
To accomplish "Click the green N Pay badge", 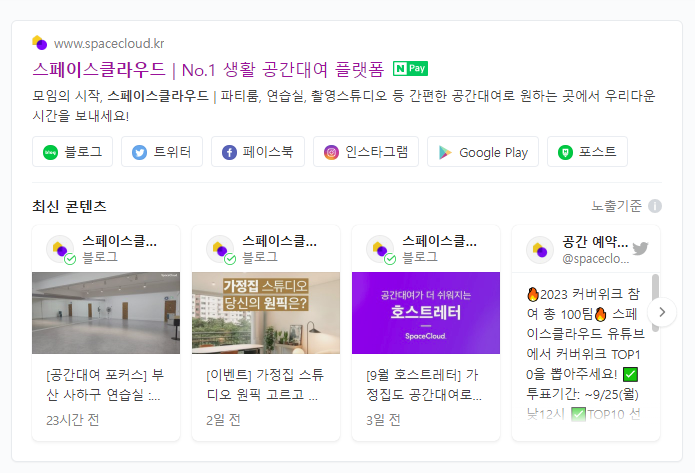I will click(410, 69).
